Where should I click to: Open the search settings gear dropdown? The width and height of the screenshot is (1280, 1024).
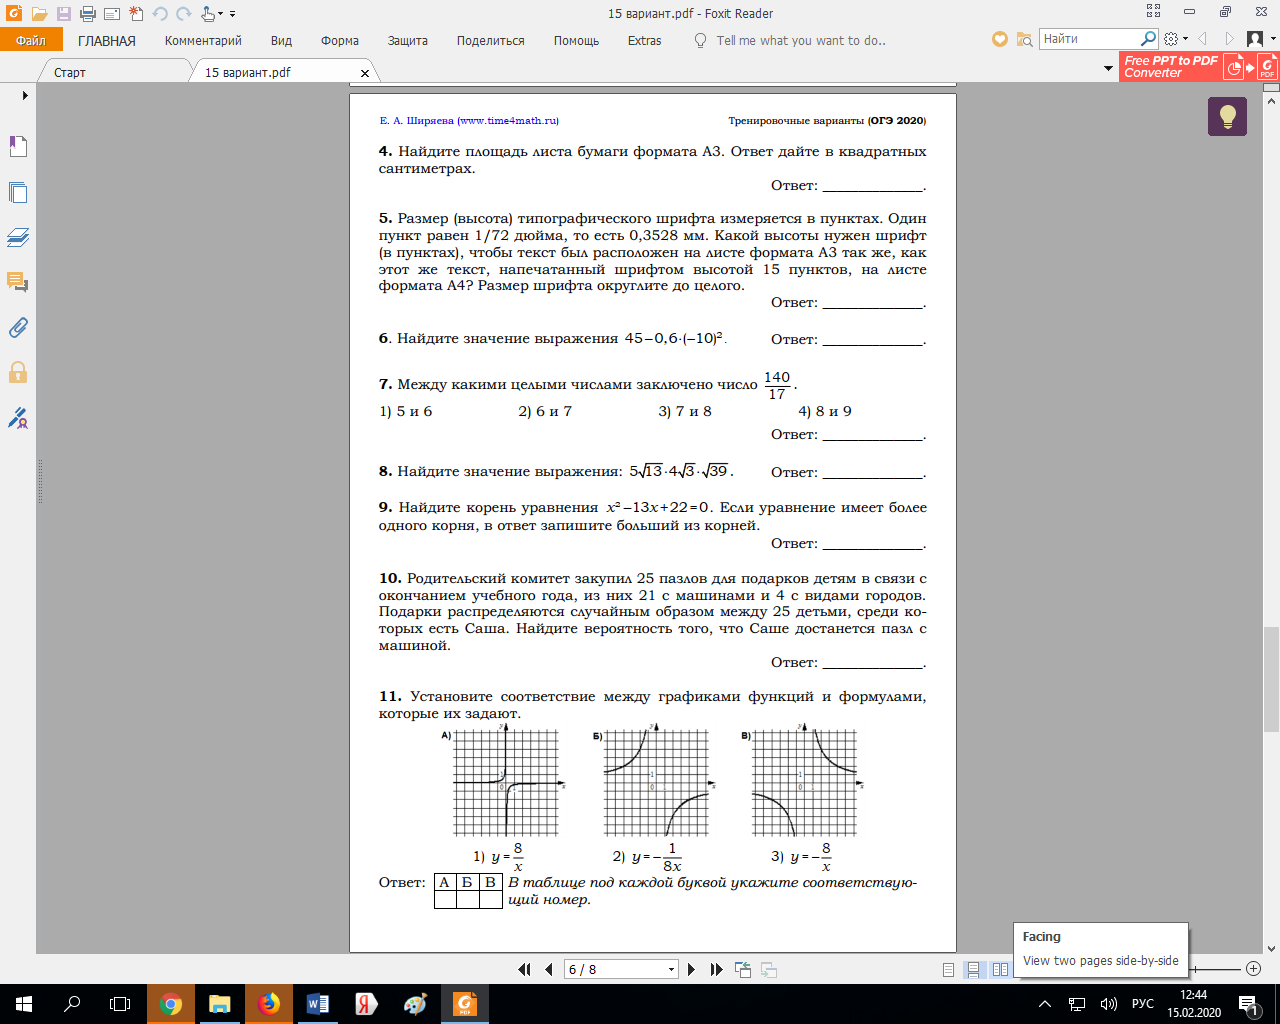pos(1177,39)
